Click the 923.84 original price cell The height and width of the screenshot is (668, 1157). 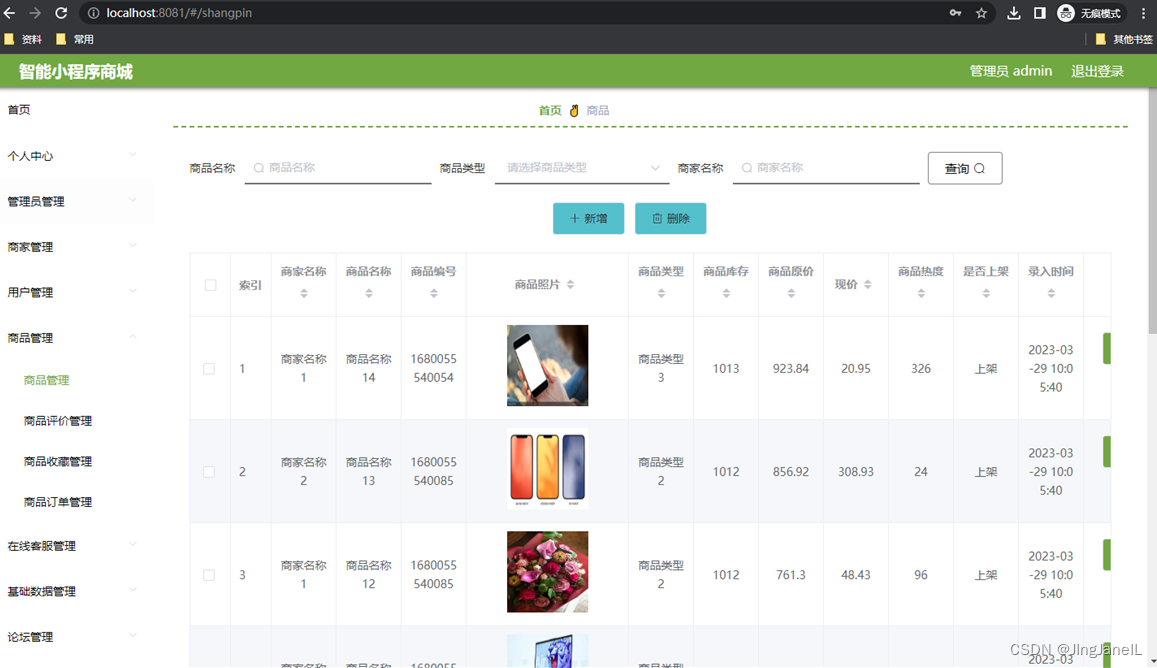click(x=791, y=368)
